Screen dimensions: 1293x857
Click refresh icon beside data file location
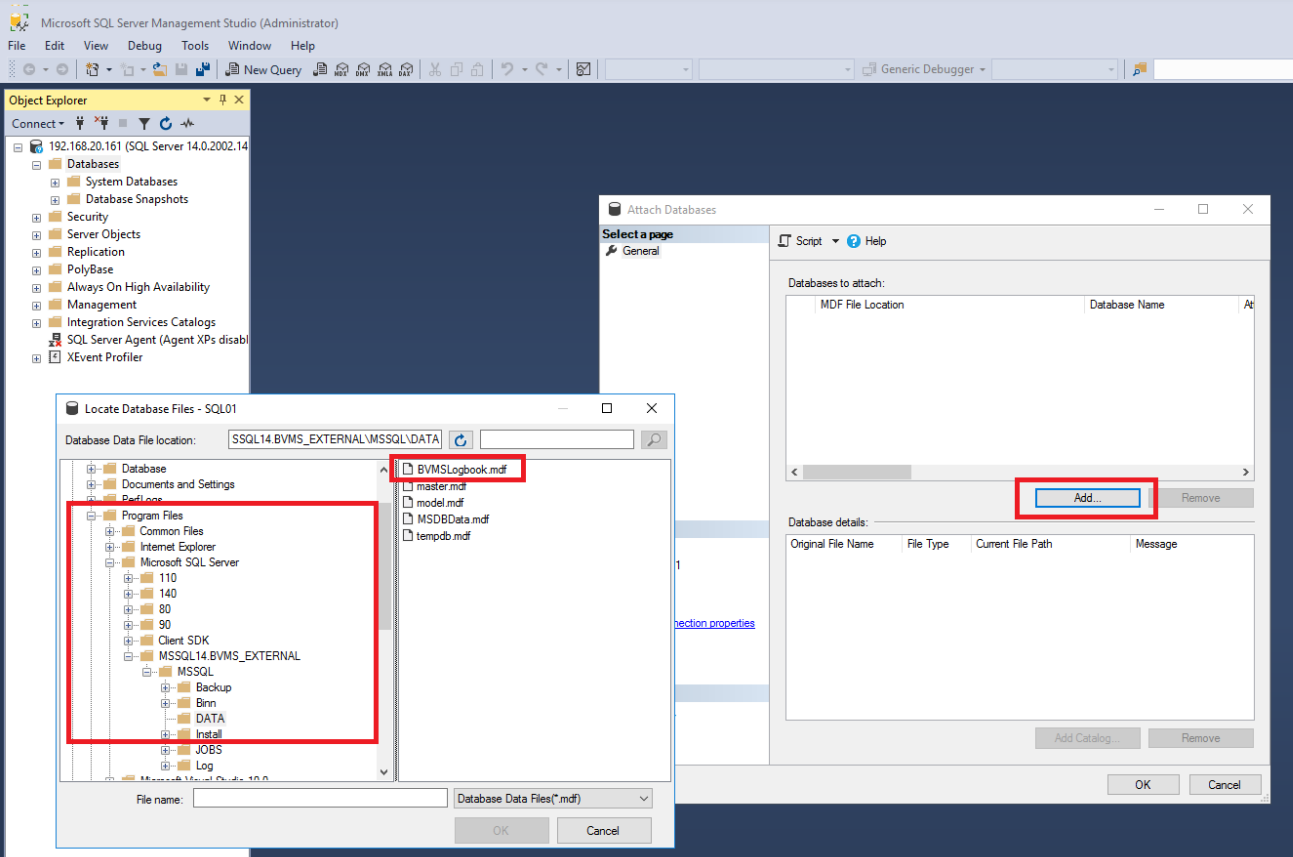pos(460,440)
